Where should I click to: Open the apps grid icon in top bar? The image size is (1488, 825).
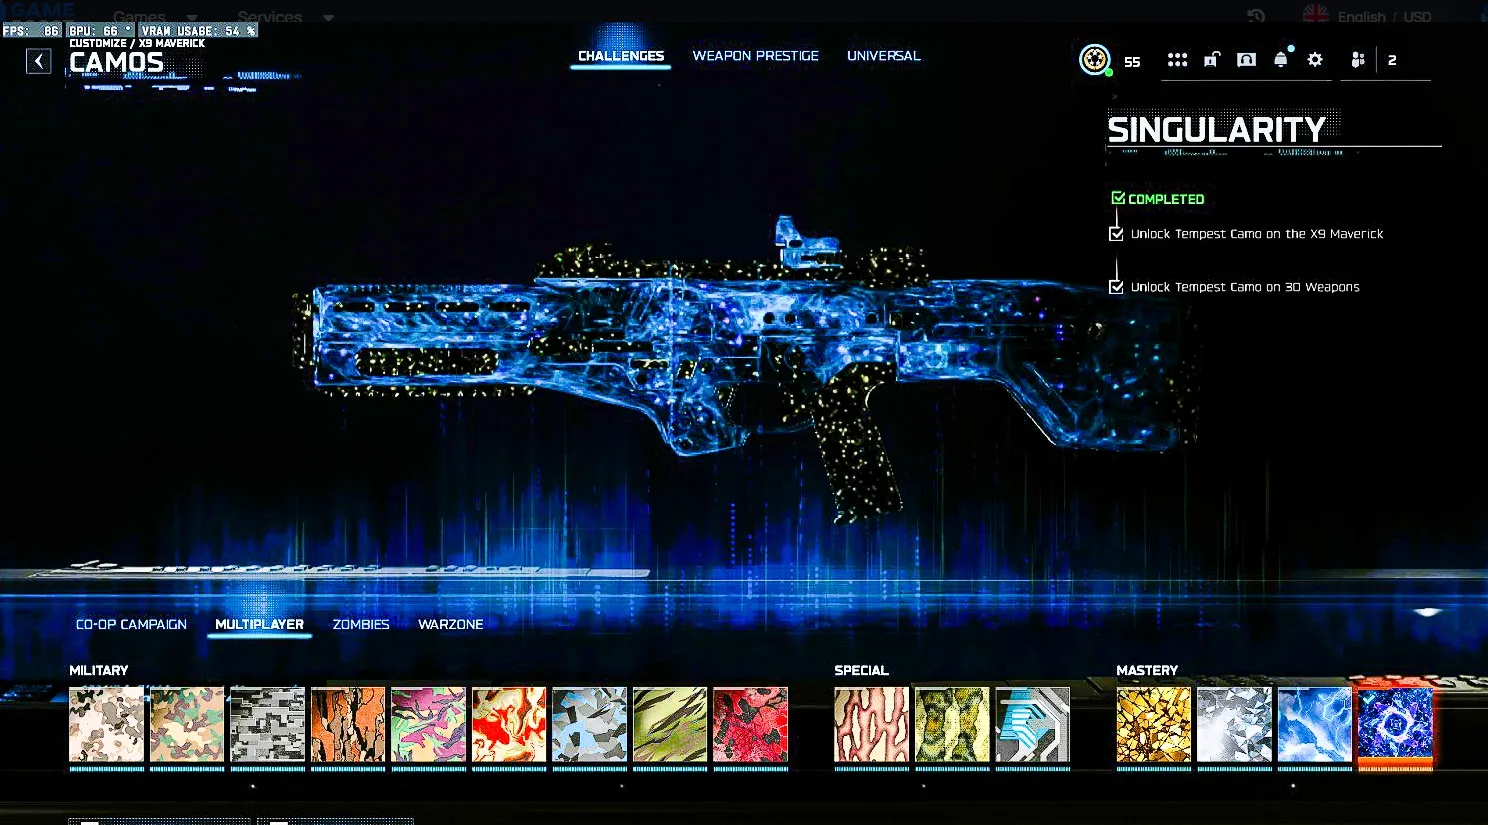tap(1177, 59)
